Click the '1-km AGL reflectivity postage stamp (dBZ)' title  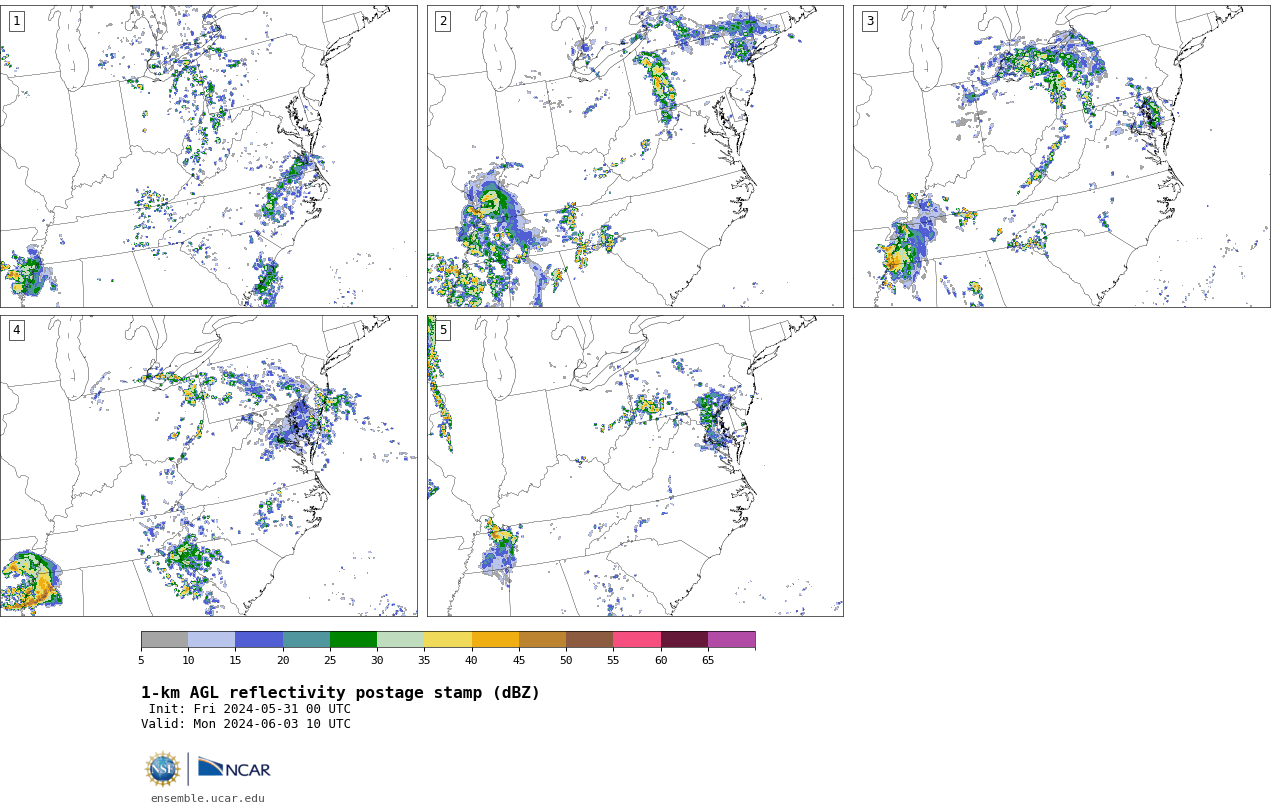click(x=340, y=693)
